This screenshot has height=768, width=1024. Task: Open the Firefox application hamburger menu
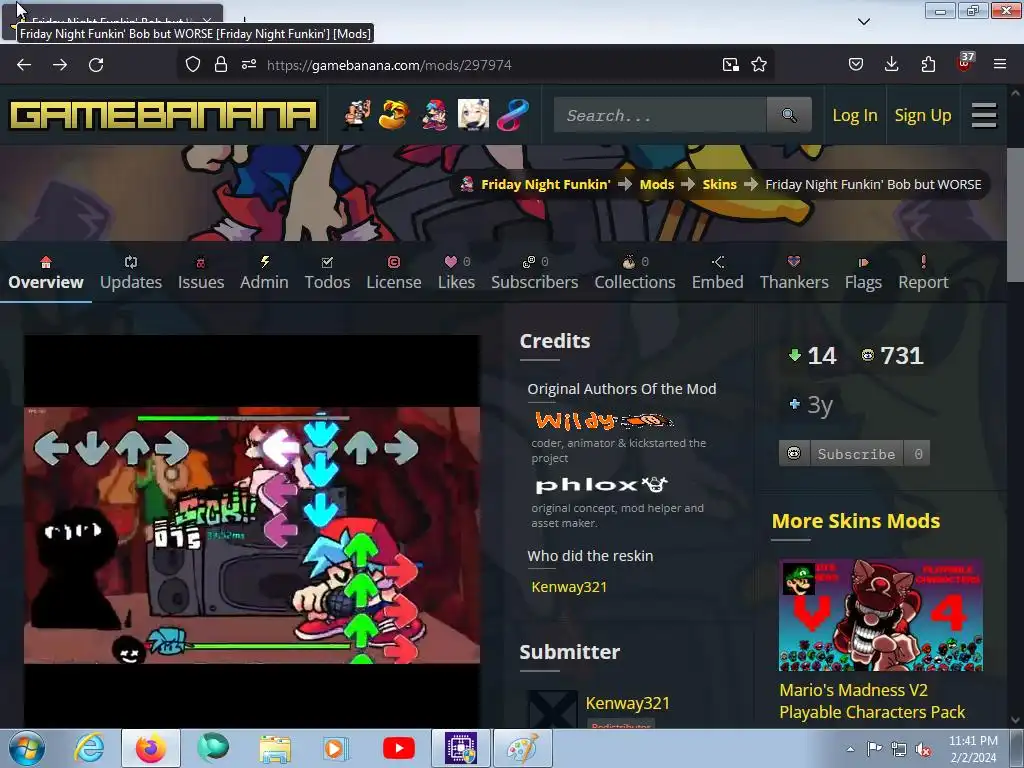click(1000, 64)
